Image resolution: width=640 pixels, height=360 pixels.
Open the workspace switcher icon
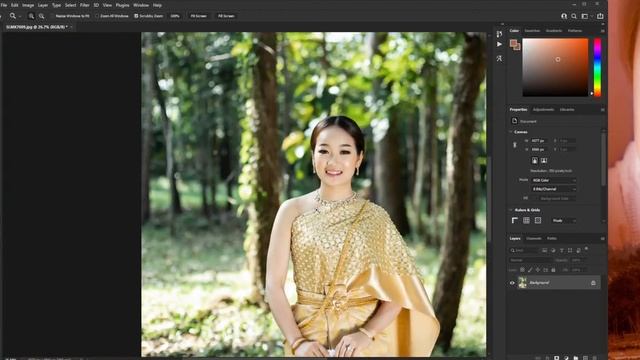coord(584,16)
